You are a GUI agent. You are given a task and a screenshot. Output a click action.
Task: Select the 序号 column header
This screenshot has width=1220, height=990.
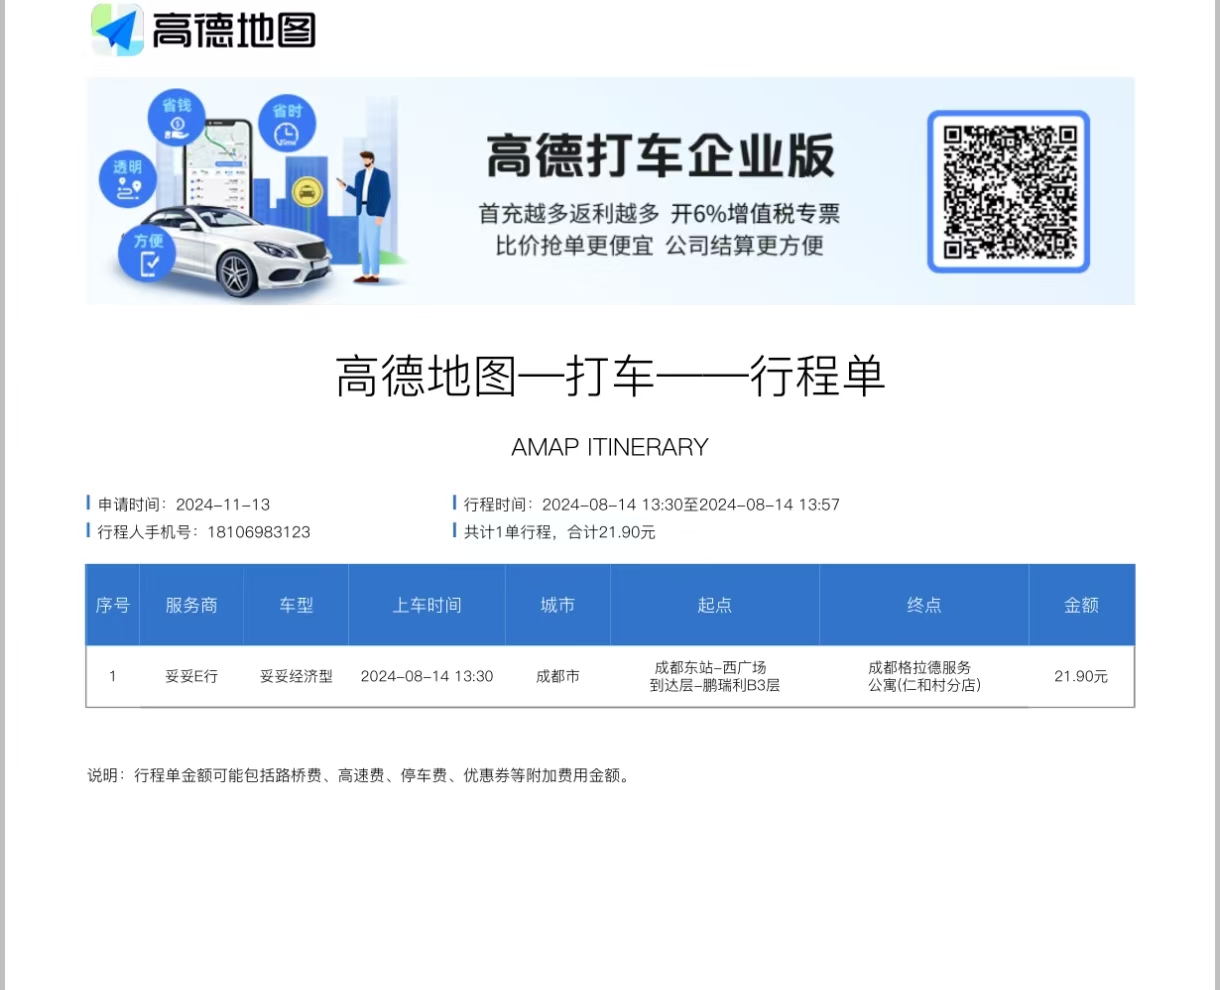[x=113, y=605]
